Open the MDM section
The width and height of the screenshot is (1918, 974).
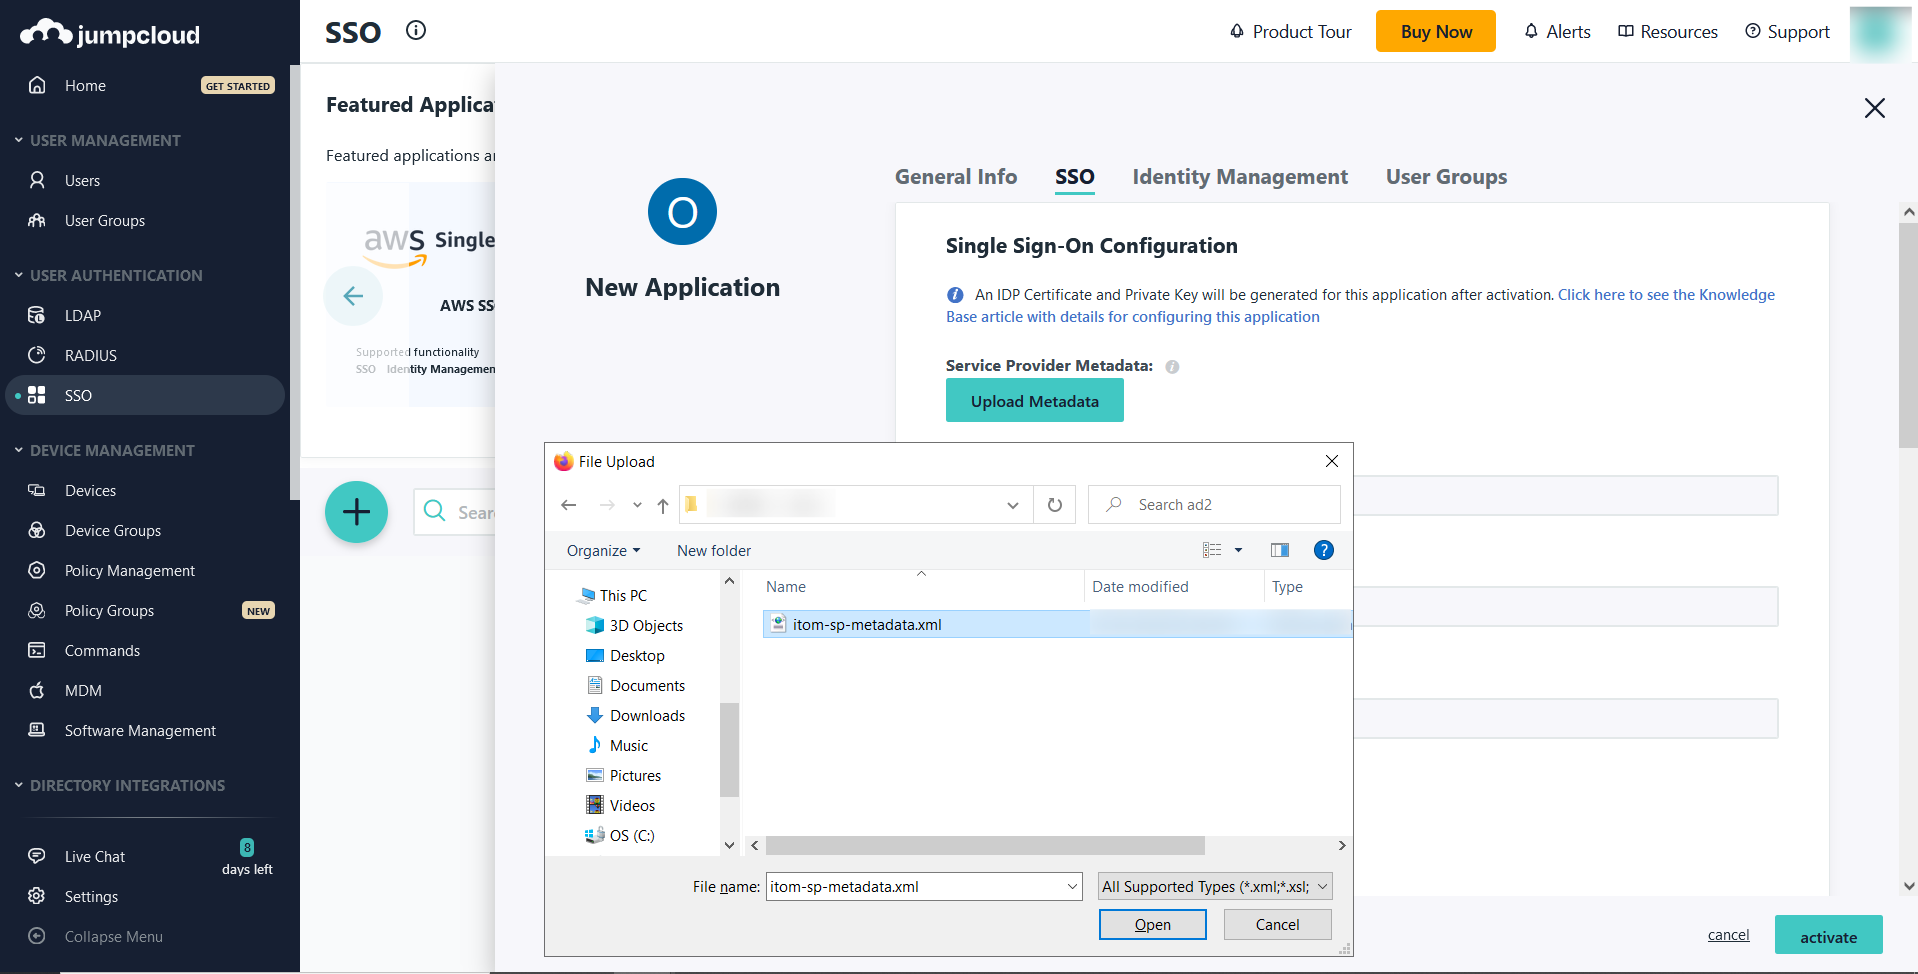point(82,690)
